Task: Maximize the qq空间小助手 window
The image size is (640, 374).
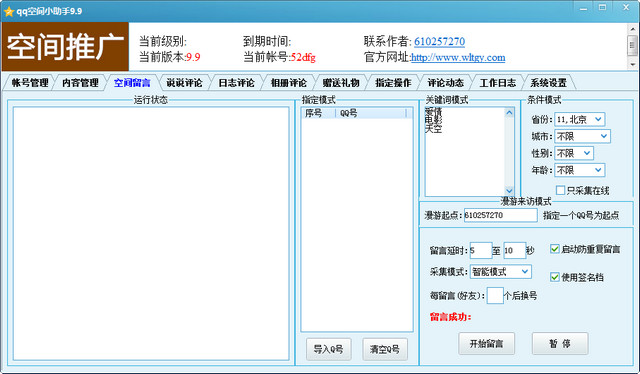Action: point(602,8)
